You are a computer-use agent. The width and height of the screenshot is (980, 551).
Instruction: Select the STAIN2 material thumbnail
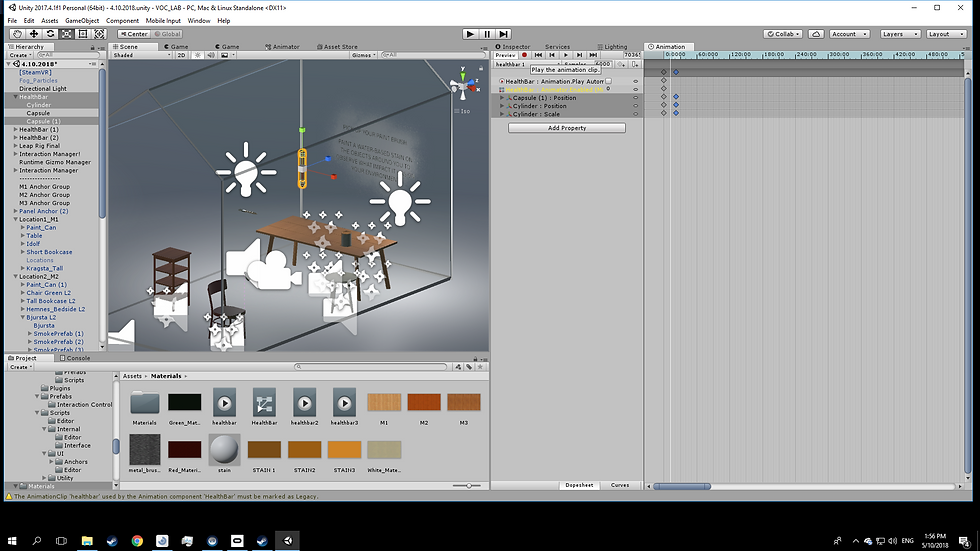[304, 450]
